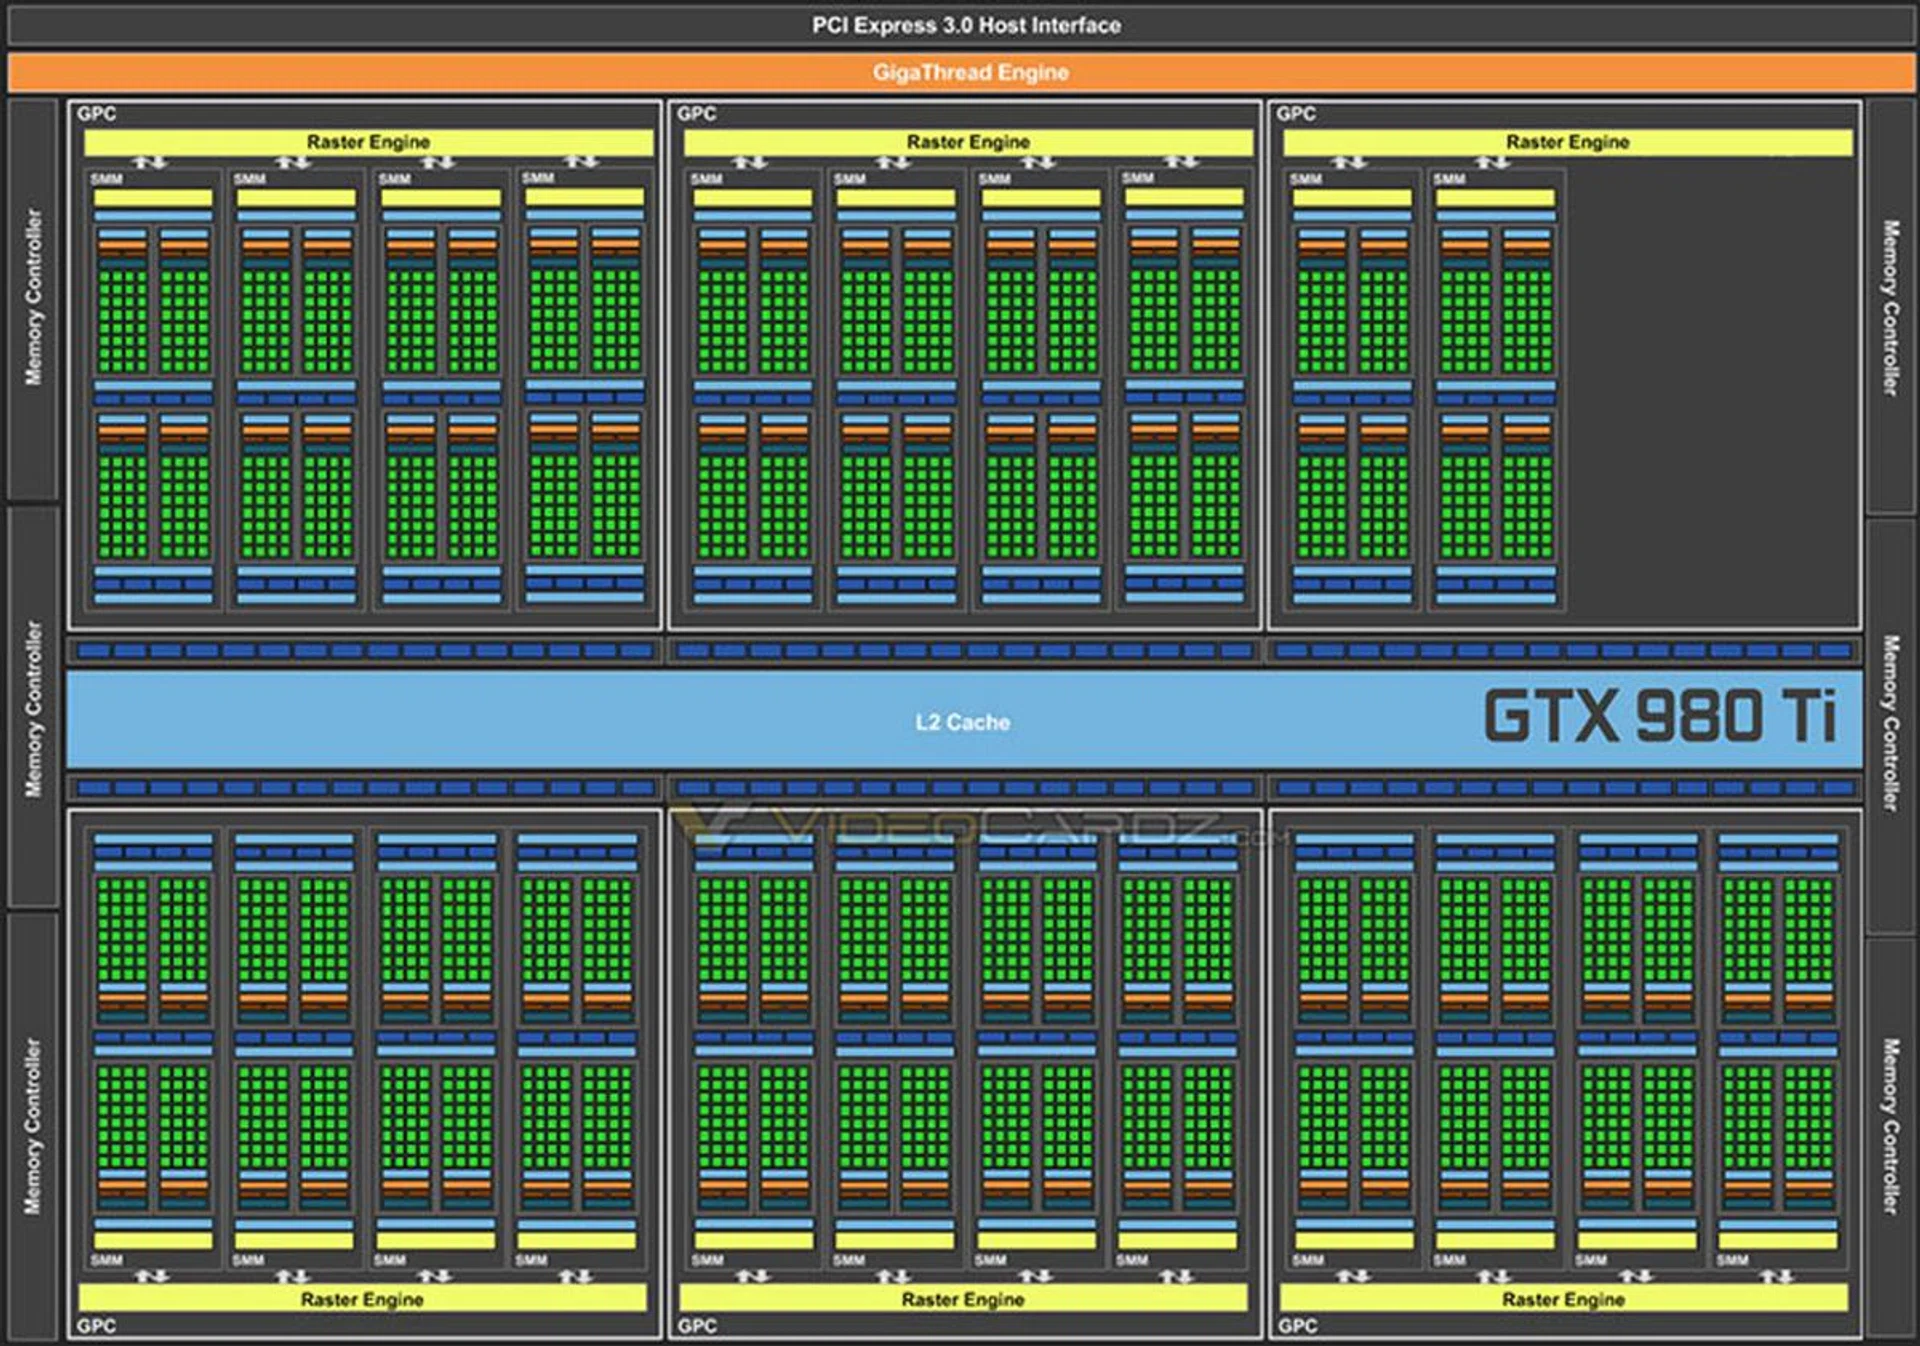Click the bottom-left GPC's Raster Engine bar
The height and width of the screenshot is (1346, 1920).
(x=362, y=1299)
